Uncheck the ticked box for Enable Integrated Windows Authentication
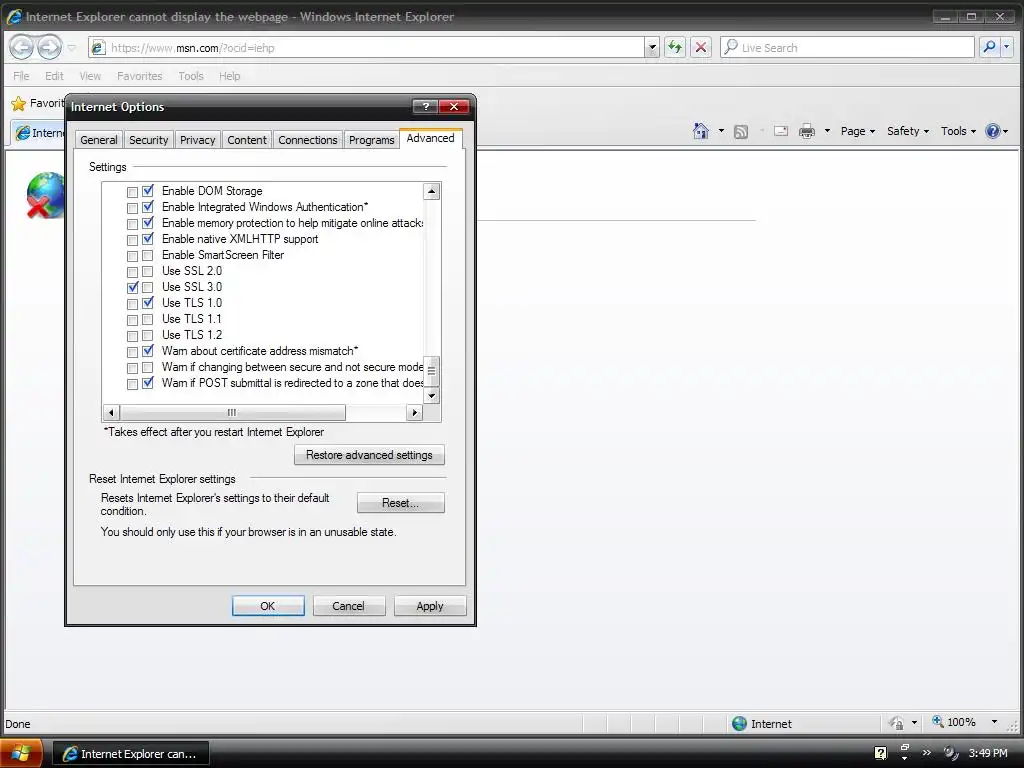 point(148,207)
